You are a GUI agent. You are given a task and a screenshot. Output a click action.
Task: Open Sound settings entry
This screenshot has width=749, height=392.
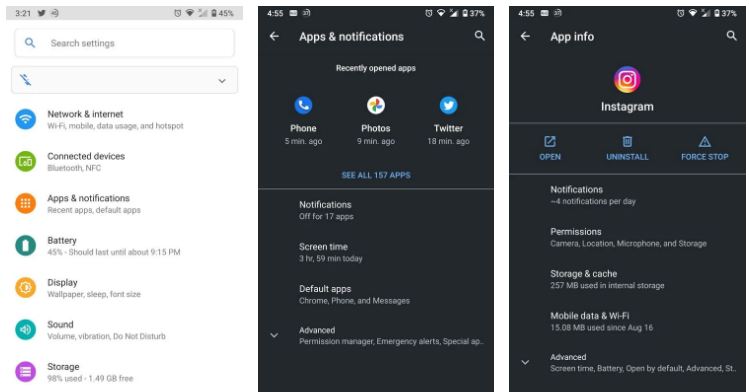124,329
